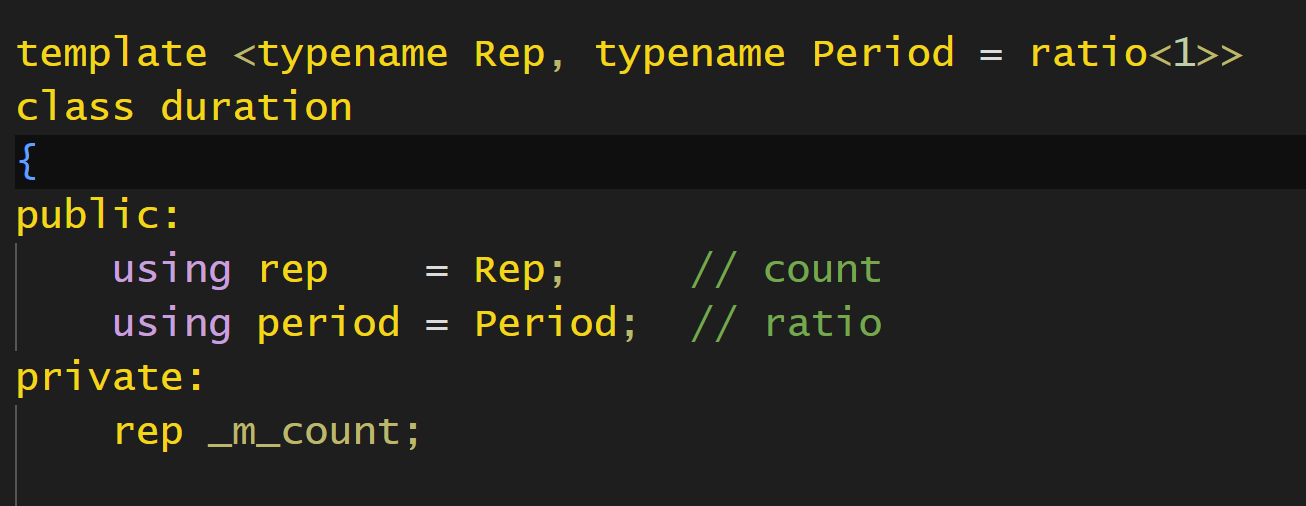Place cursor on Rep in the template parameter list
Screen dimensions: 1306x506
[510, 53]
